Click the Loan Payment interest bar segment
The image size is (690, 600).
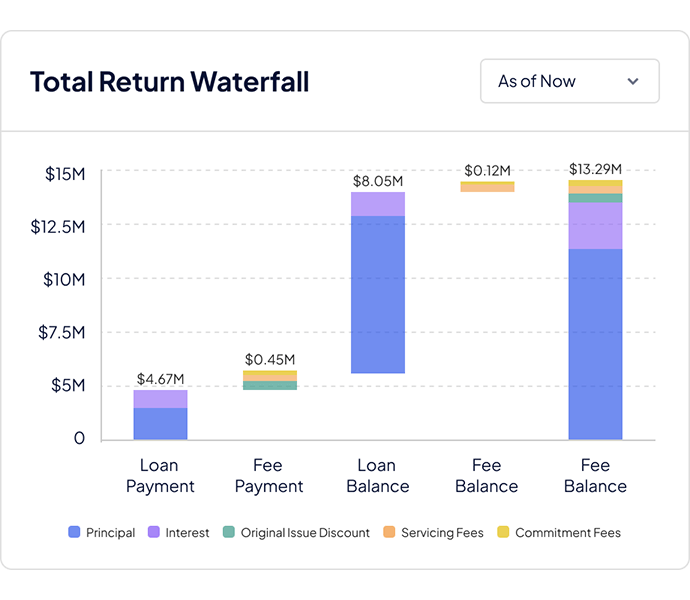point(160,398)
